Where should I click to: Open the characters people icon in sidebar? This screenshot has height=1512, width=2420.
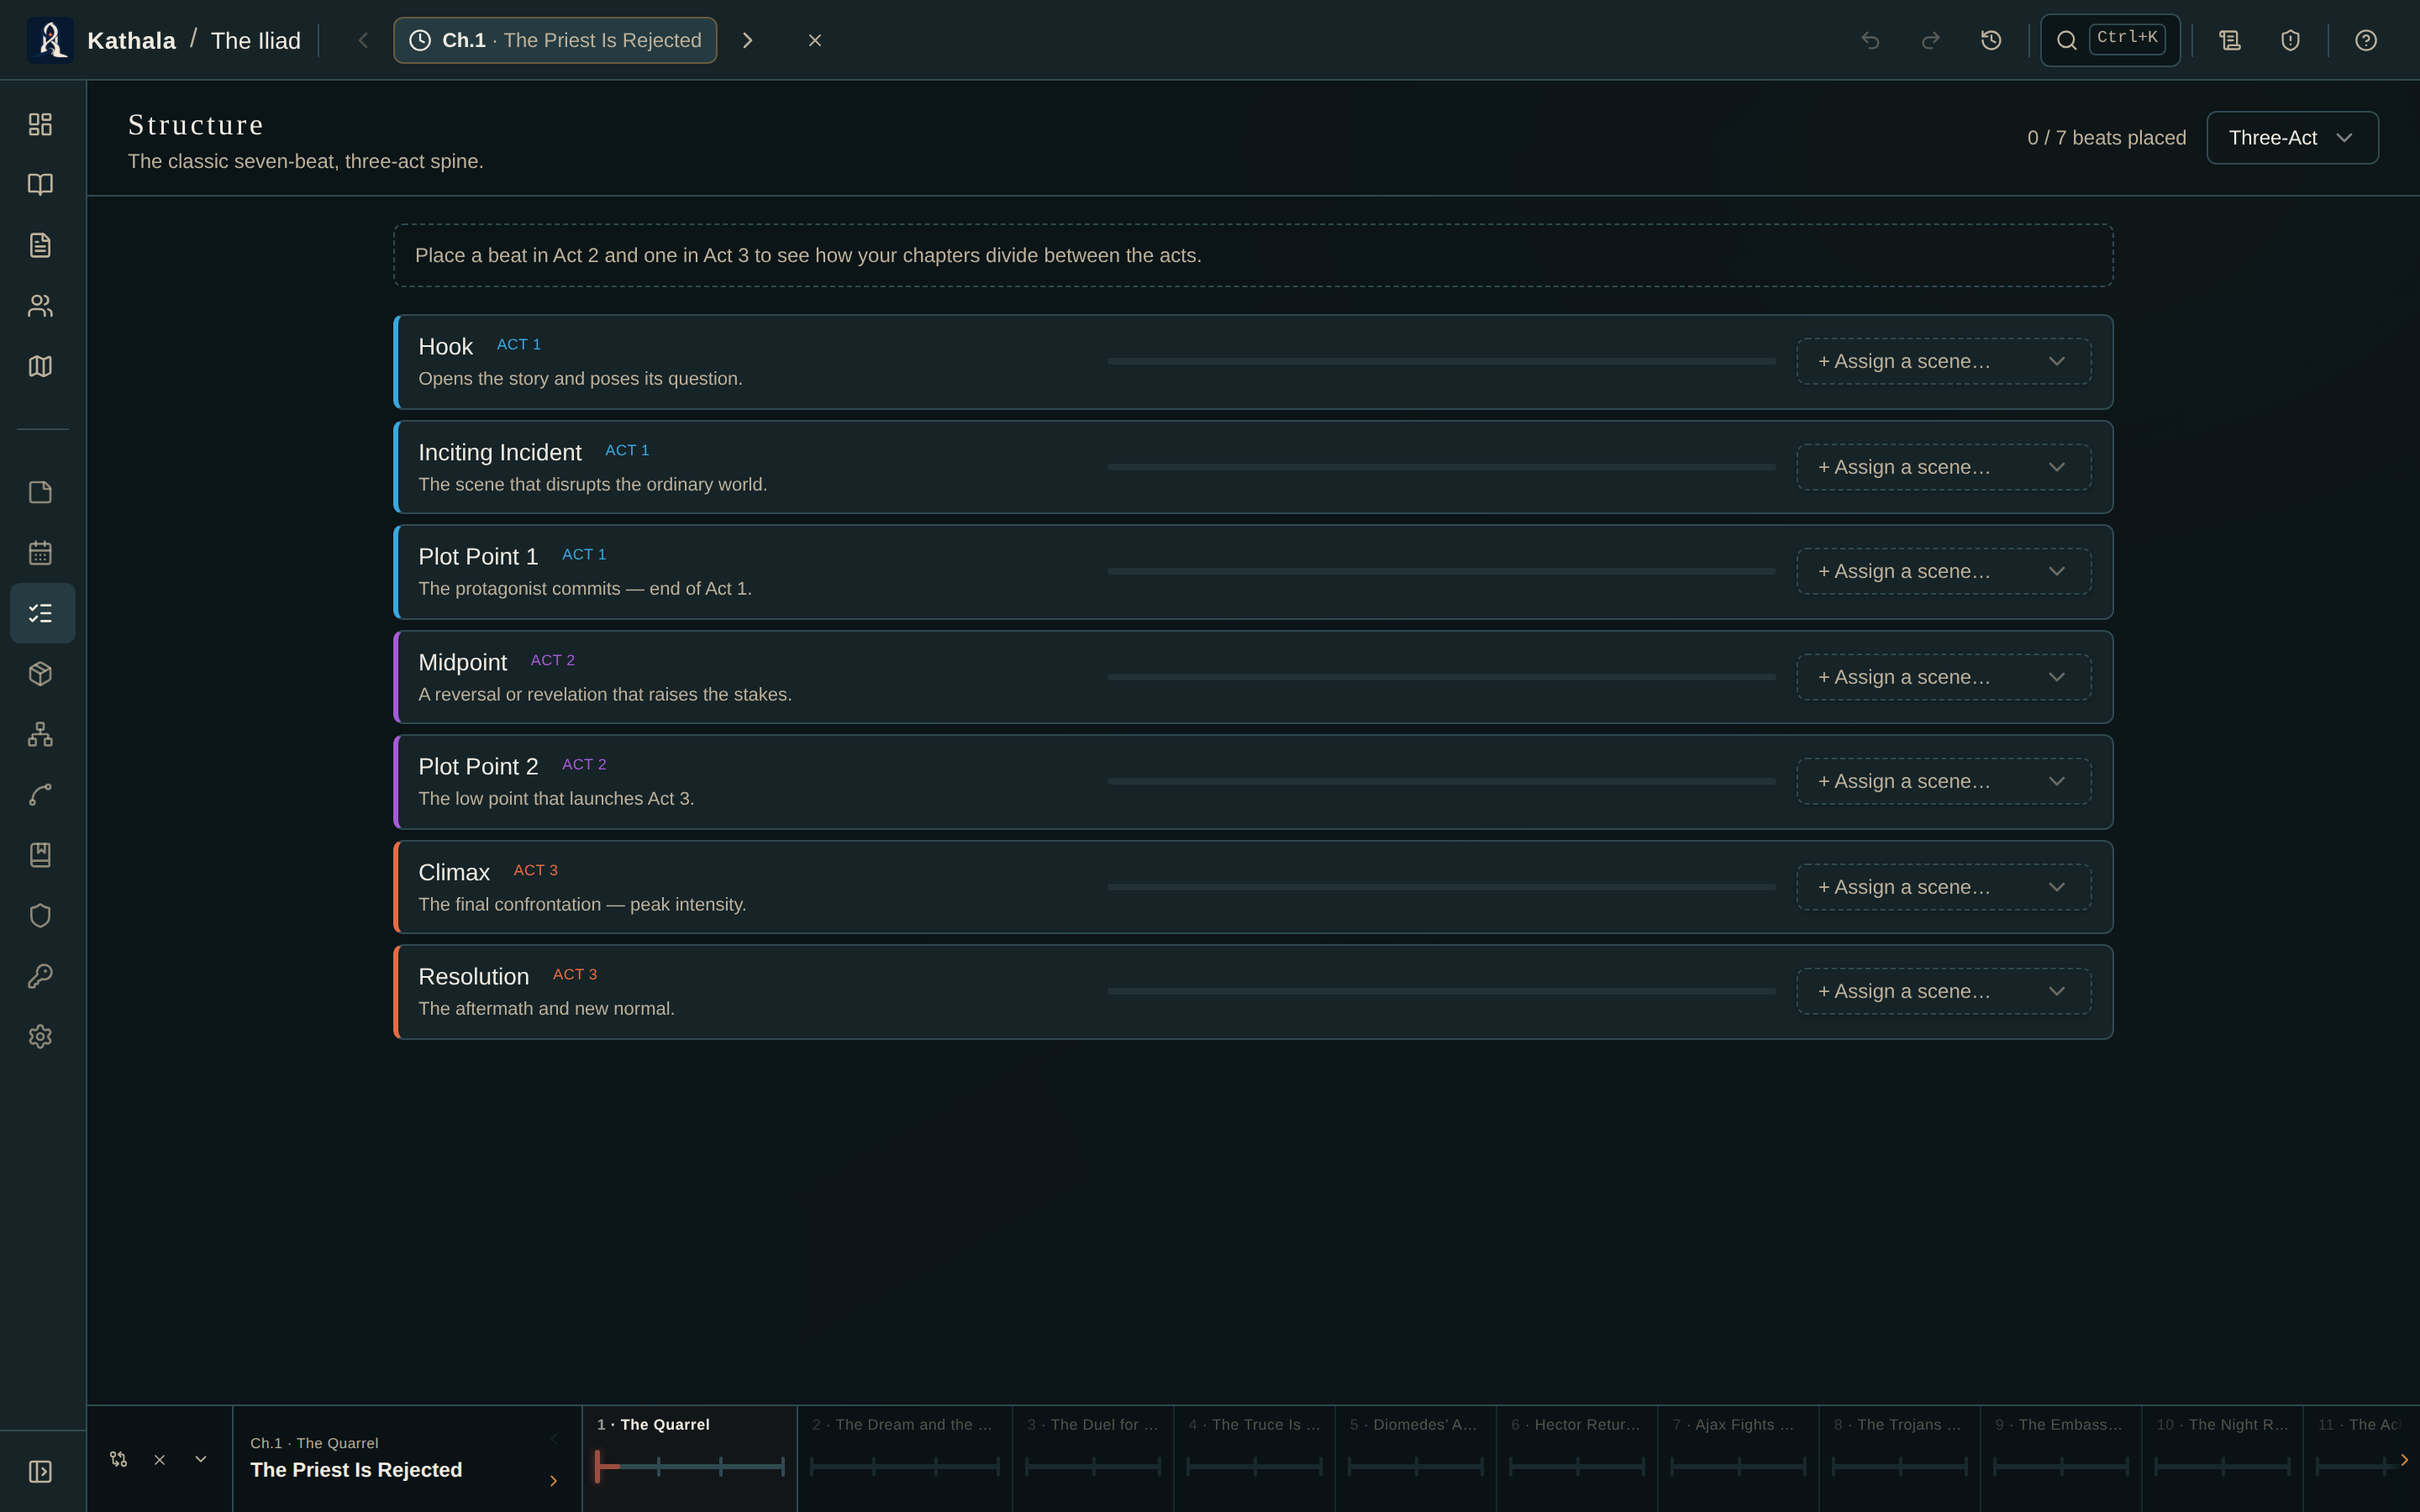pyautogui.click(x=40, y=305)
